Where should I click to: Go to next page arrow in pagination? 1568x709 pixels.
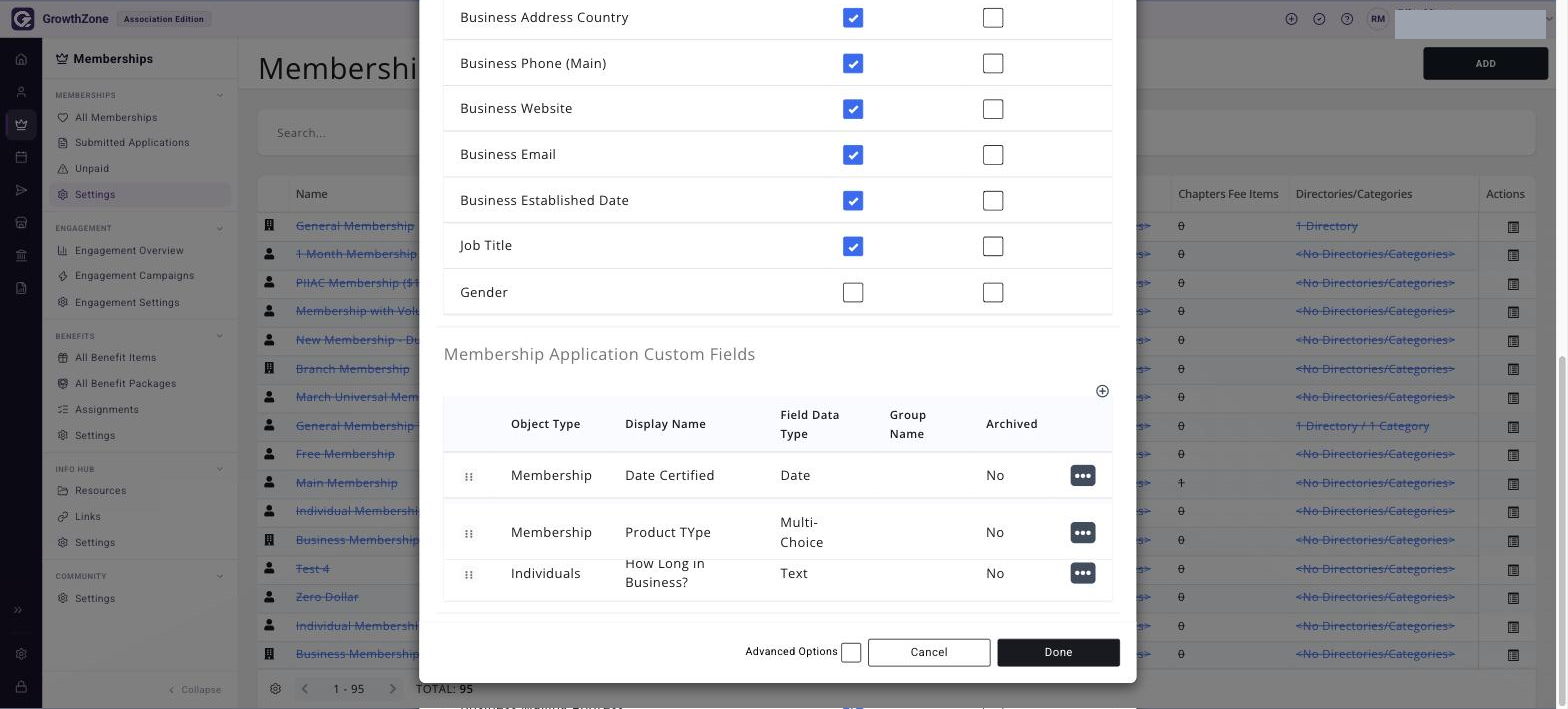pos(393,689)
